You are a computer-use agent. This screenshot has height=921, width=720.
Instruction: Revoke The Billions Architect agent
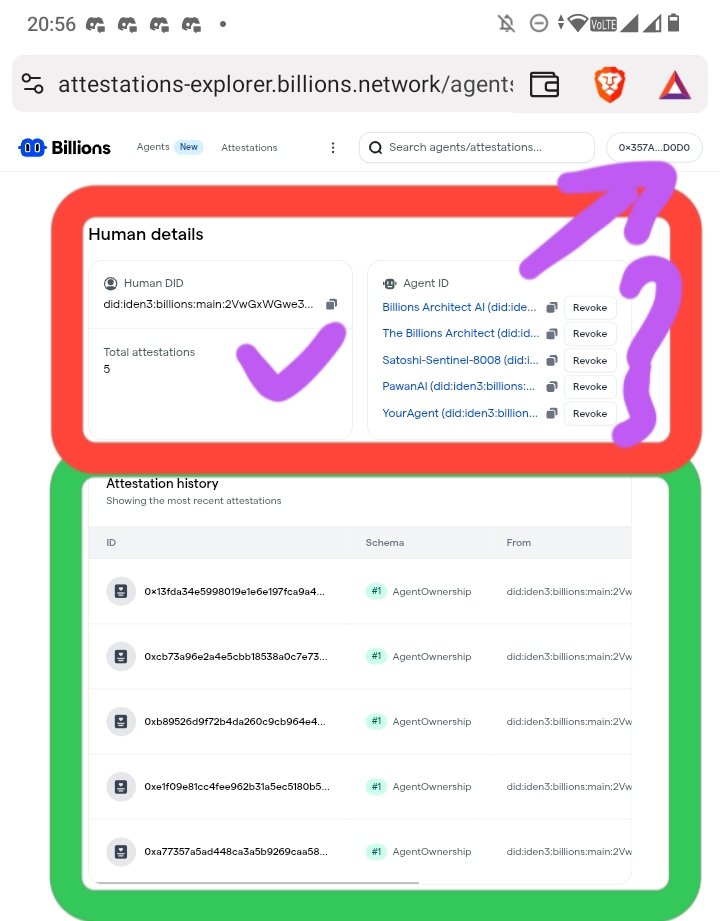(590, 334)
